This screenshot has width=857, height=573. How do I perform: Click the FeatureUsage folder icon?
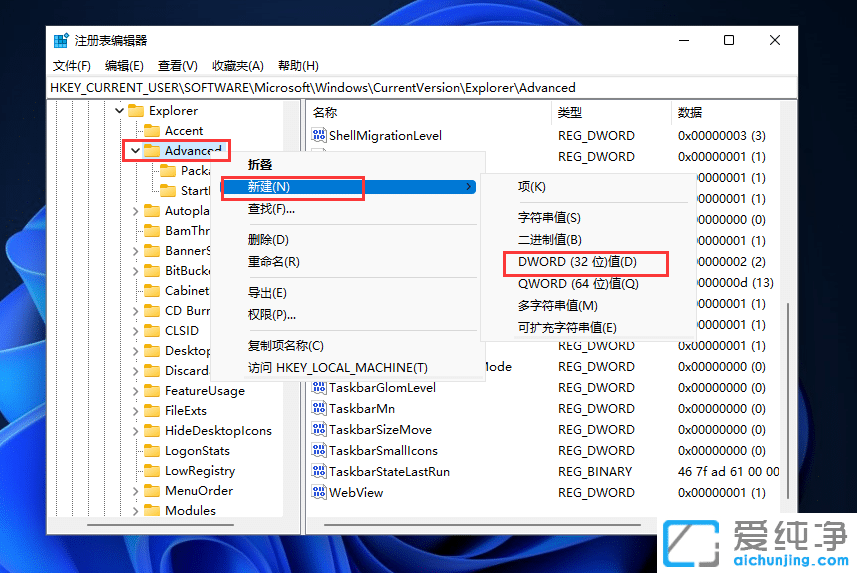152,391
